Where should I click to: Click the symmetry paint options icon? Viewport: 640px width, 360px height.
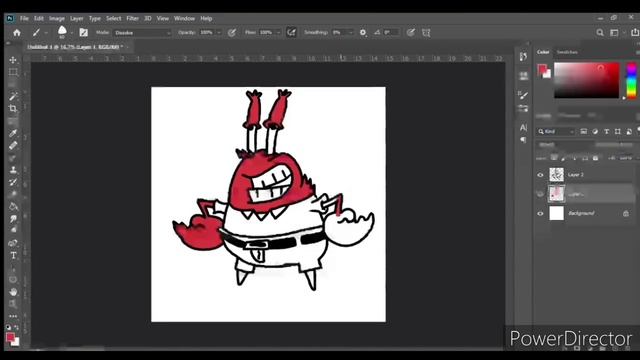[x=426, y=33]
